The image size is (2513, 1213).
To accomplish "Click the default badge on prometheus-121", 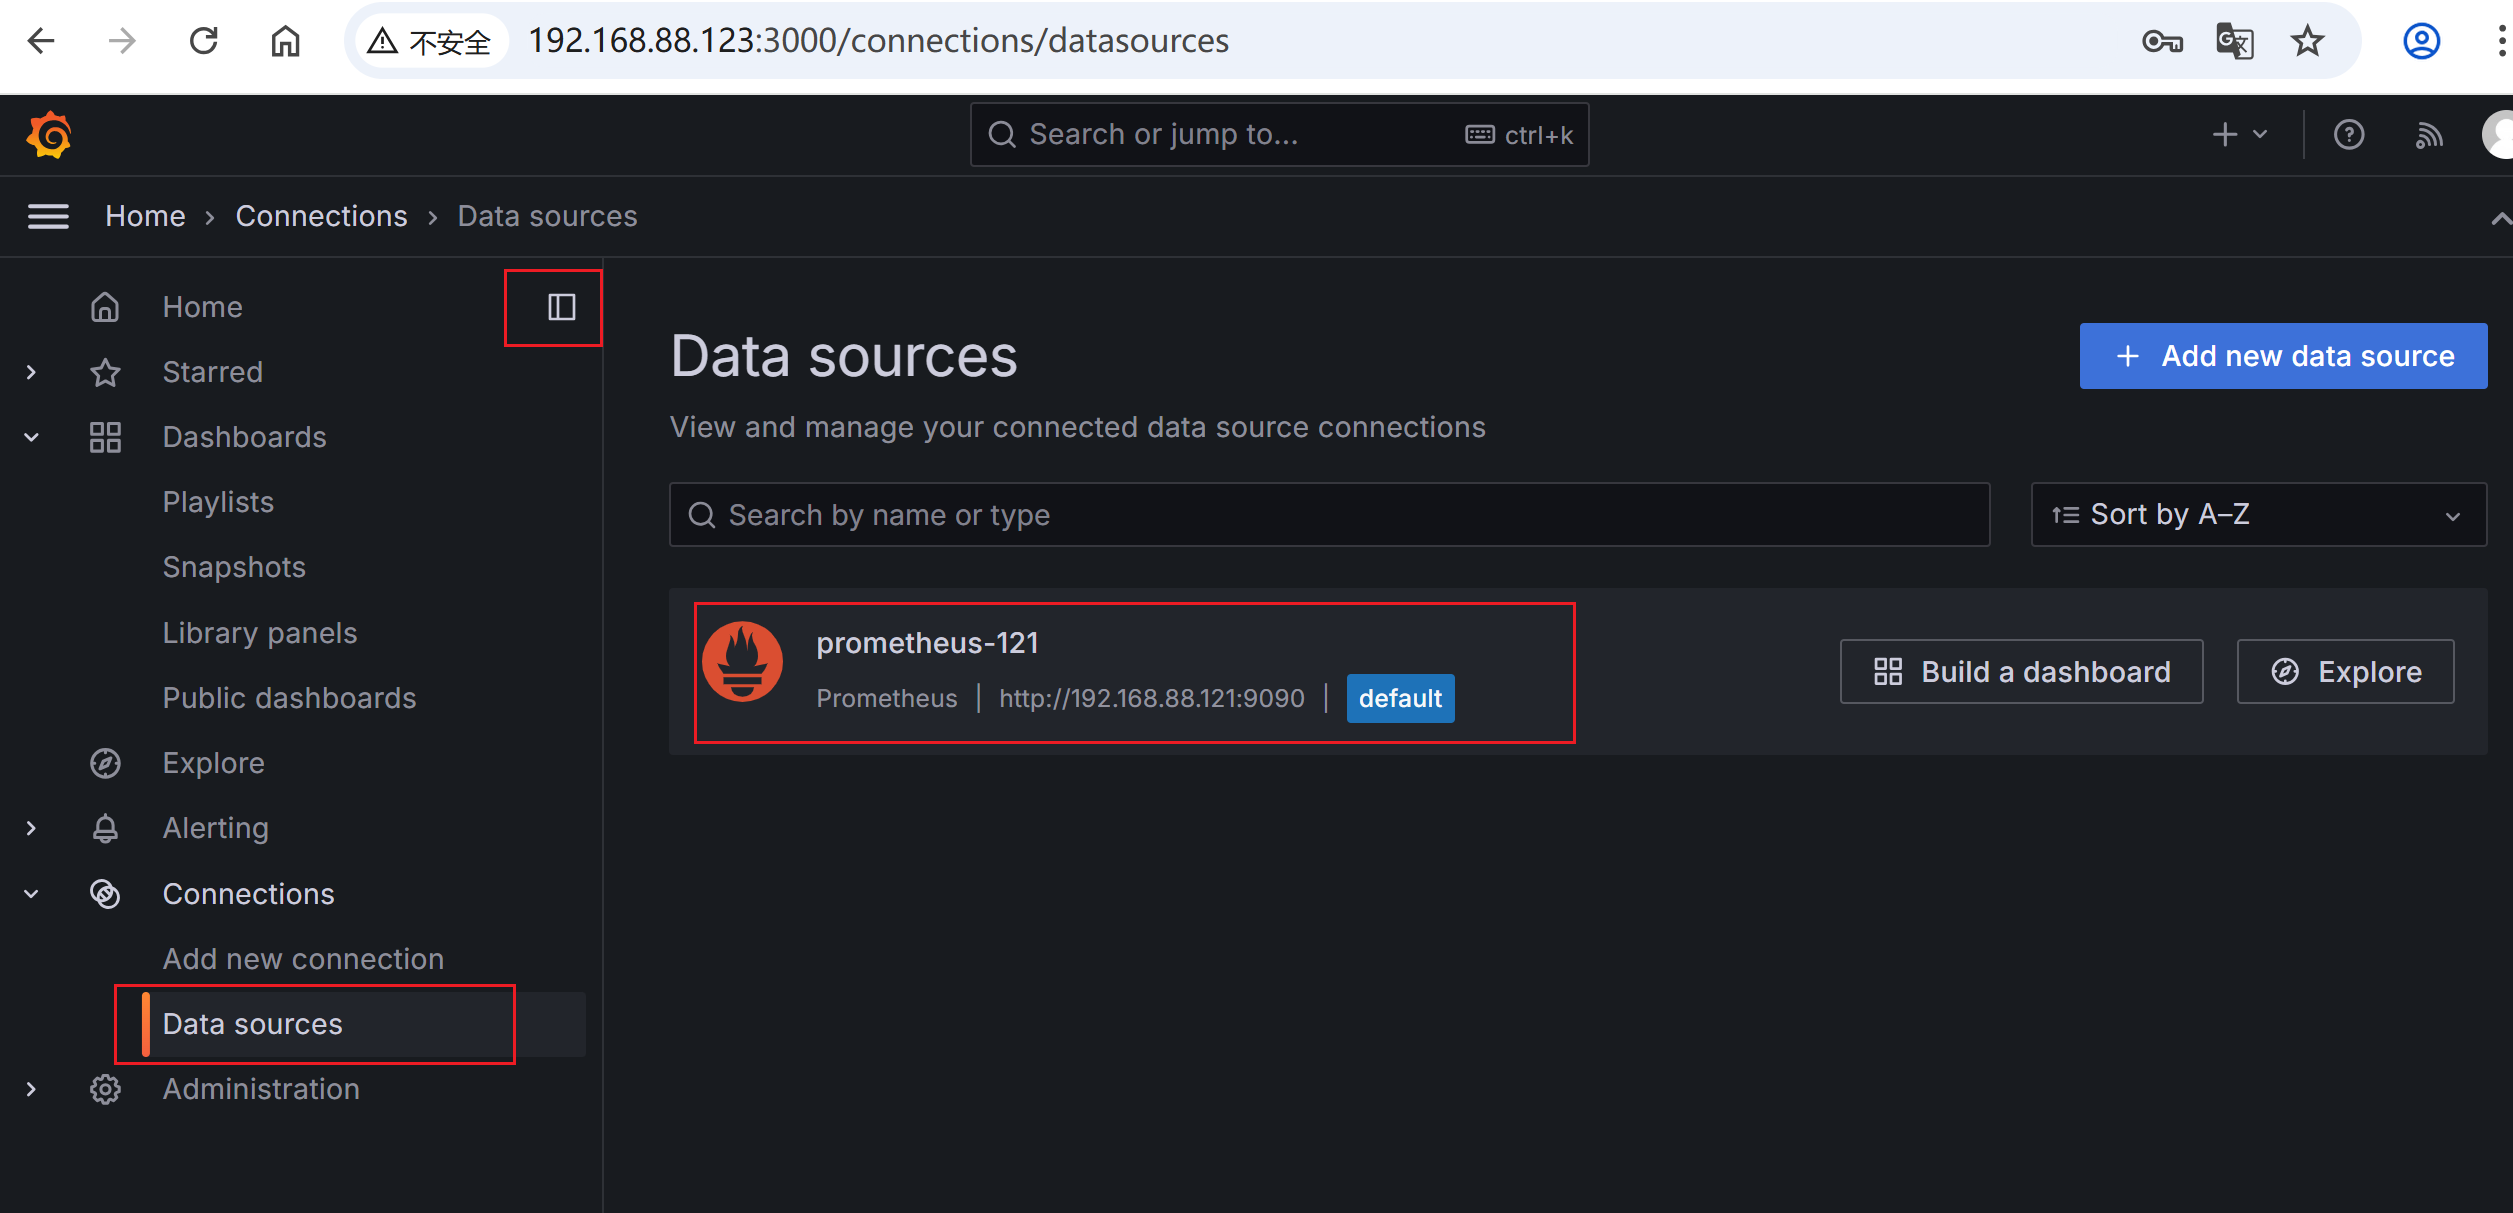I will coord(1400,698).
